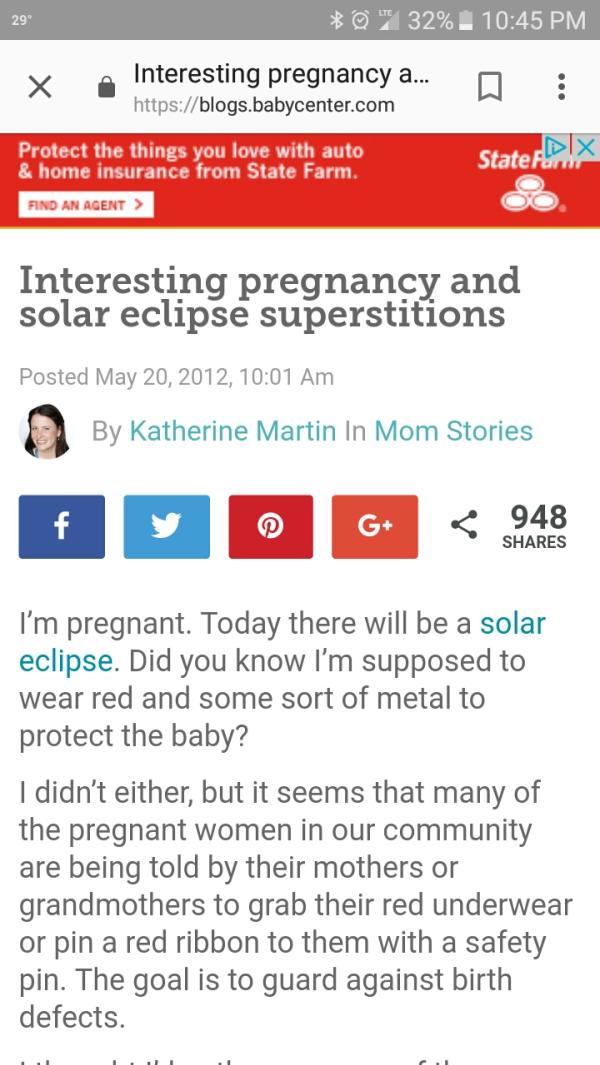The height and width of the screenshot is (1065, 600).
Task: Open the Mom Stories category
Action: click(x=453, y=431)
